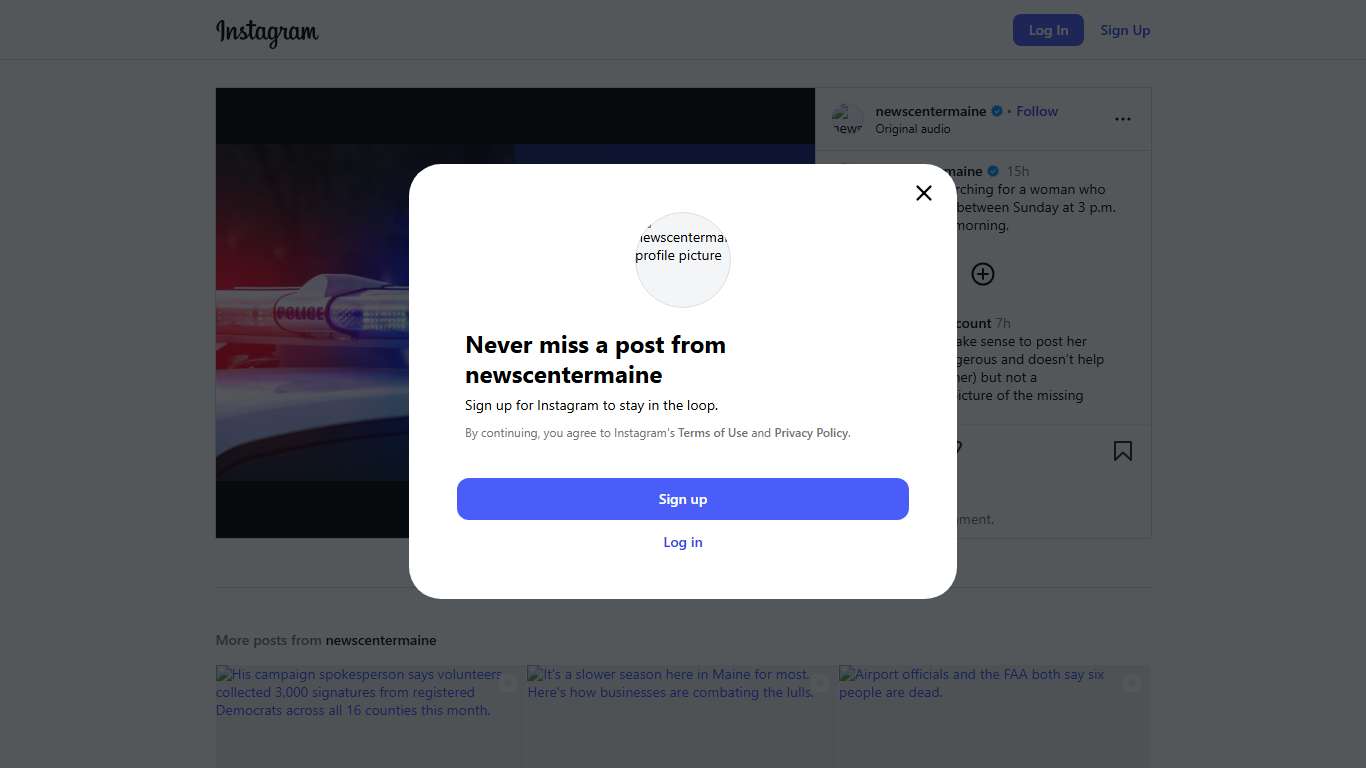Click Log In button in the top bar

point(1048,30)
